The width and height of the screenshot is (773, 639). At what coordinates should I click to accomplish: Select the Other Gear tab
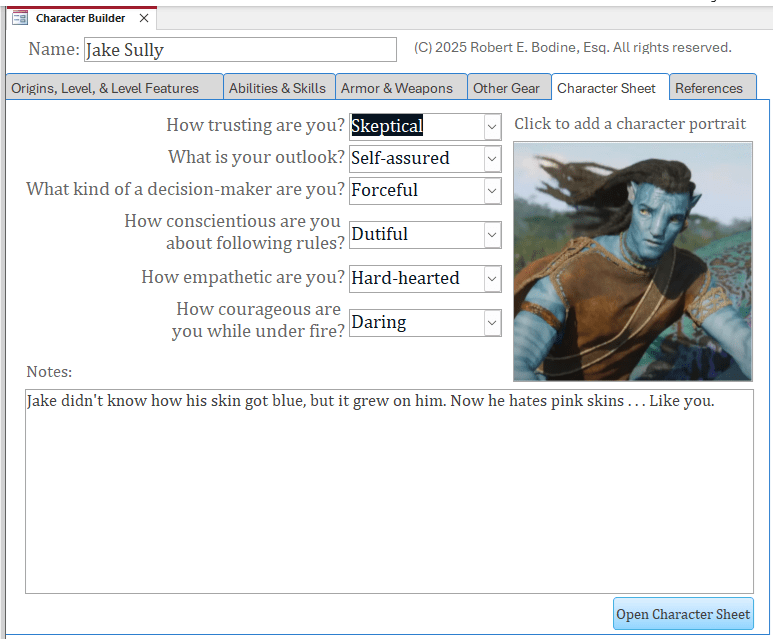coord(506,88)
